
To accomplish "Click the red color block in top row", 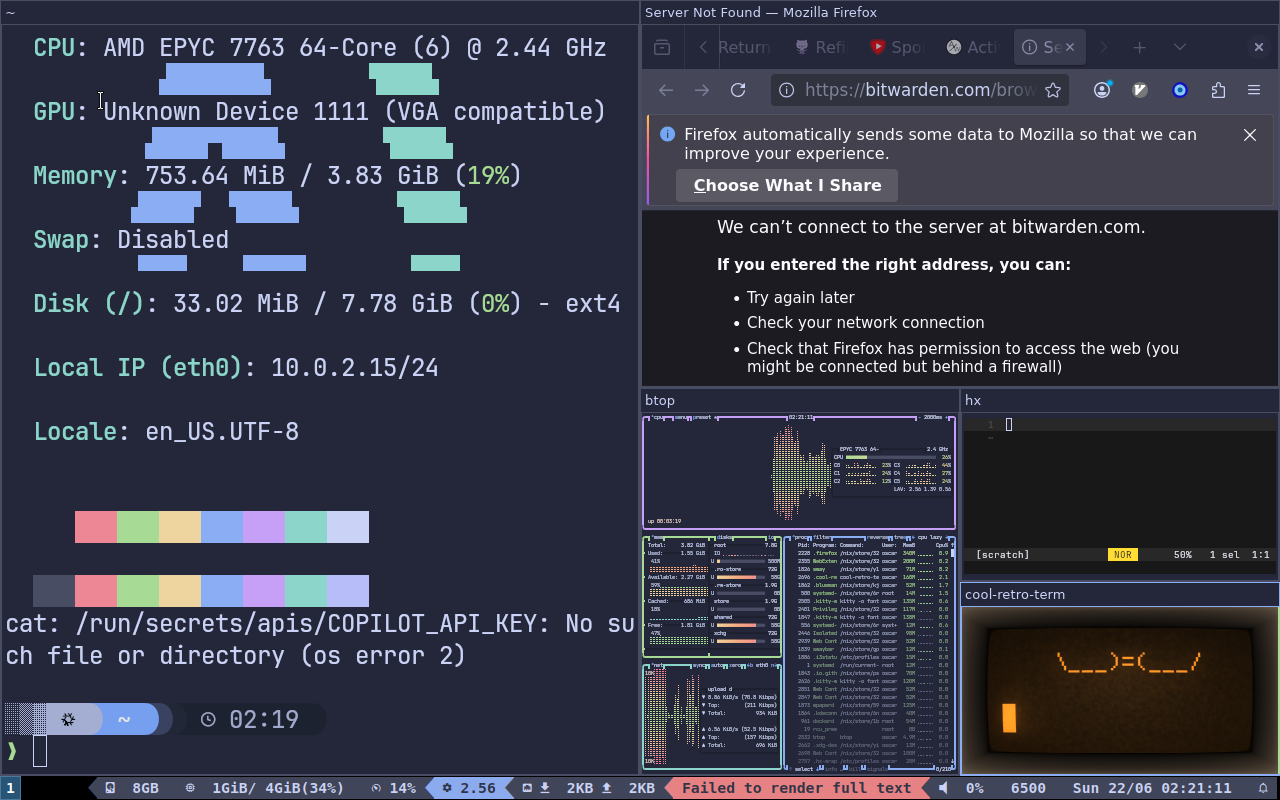I will pyautogui.click(x=96, y=527).
